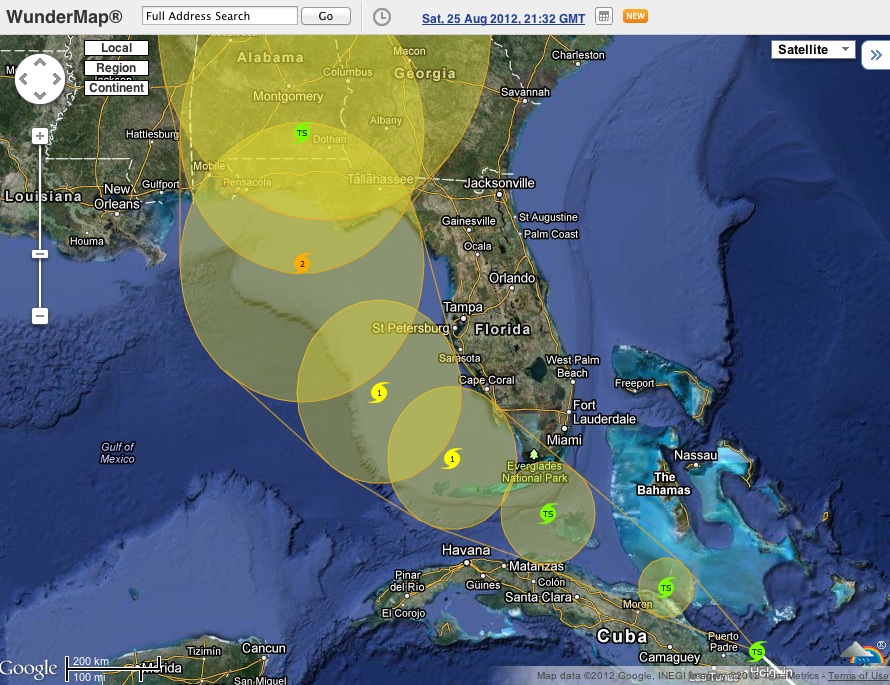Switch to Local zoom level
The height and width of the screenshot is (685, 890).
point(116,48)
